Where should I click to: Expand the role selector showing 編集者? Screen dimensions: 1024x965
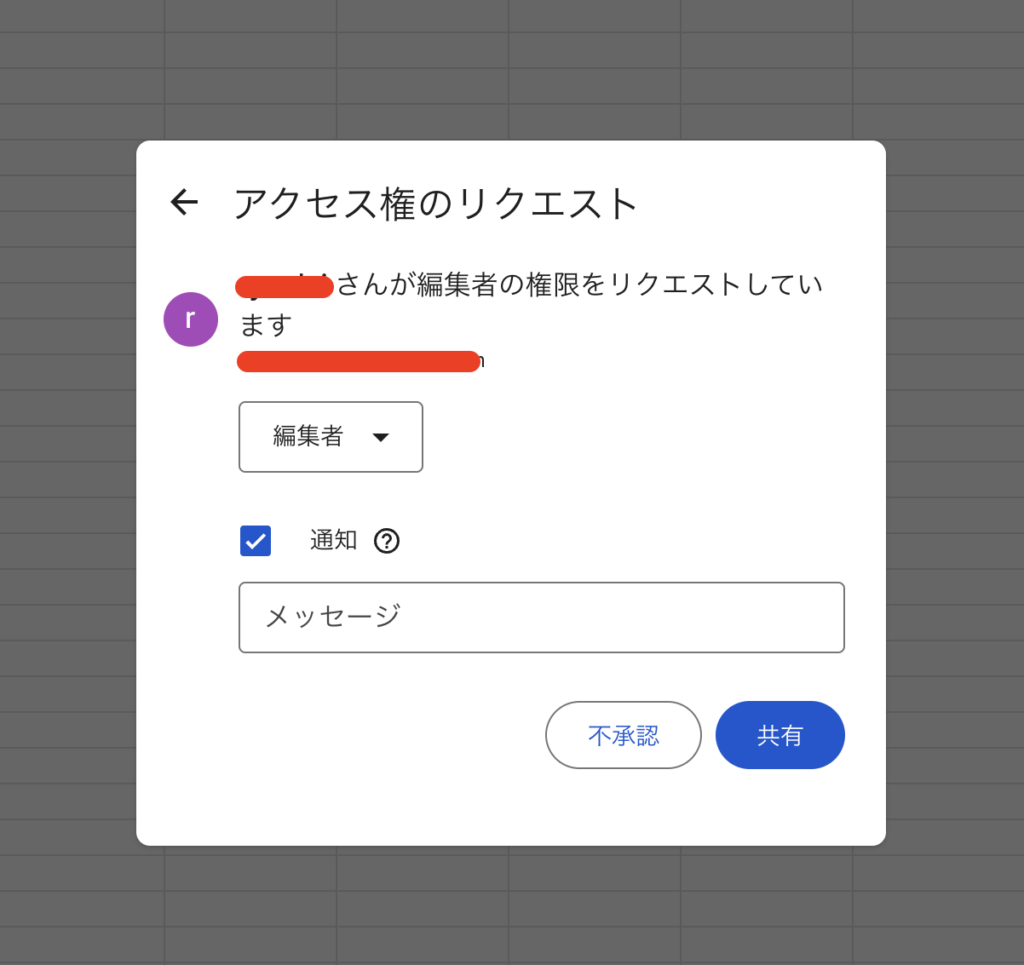coord(330,437)
